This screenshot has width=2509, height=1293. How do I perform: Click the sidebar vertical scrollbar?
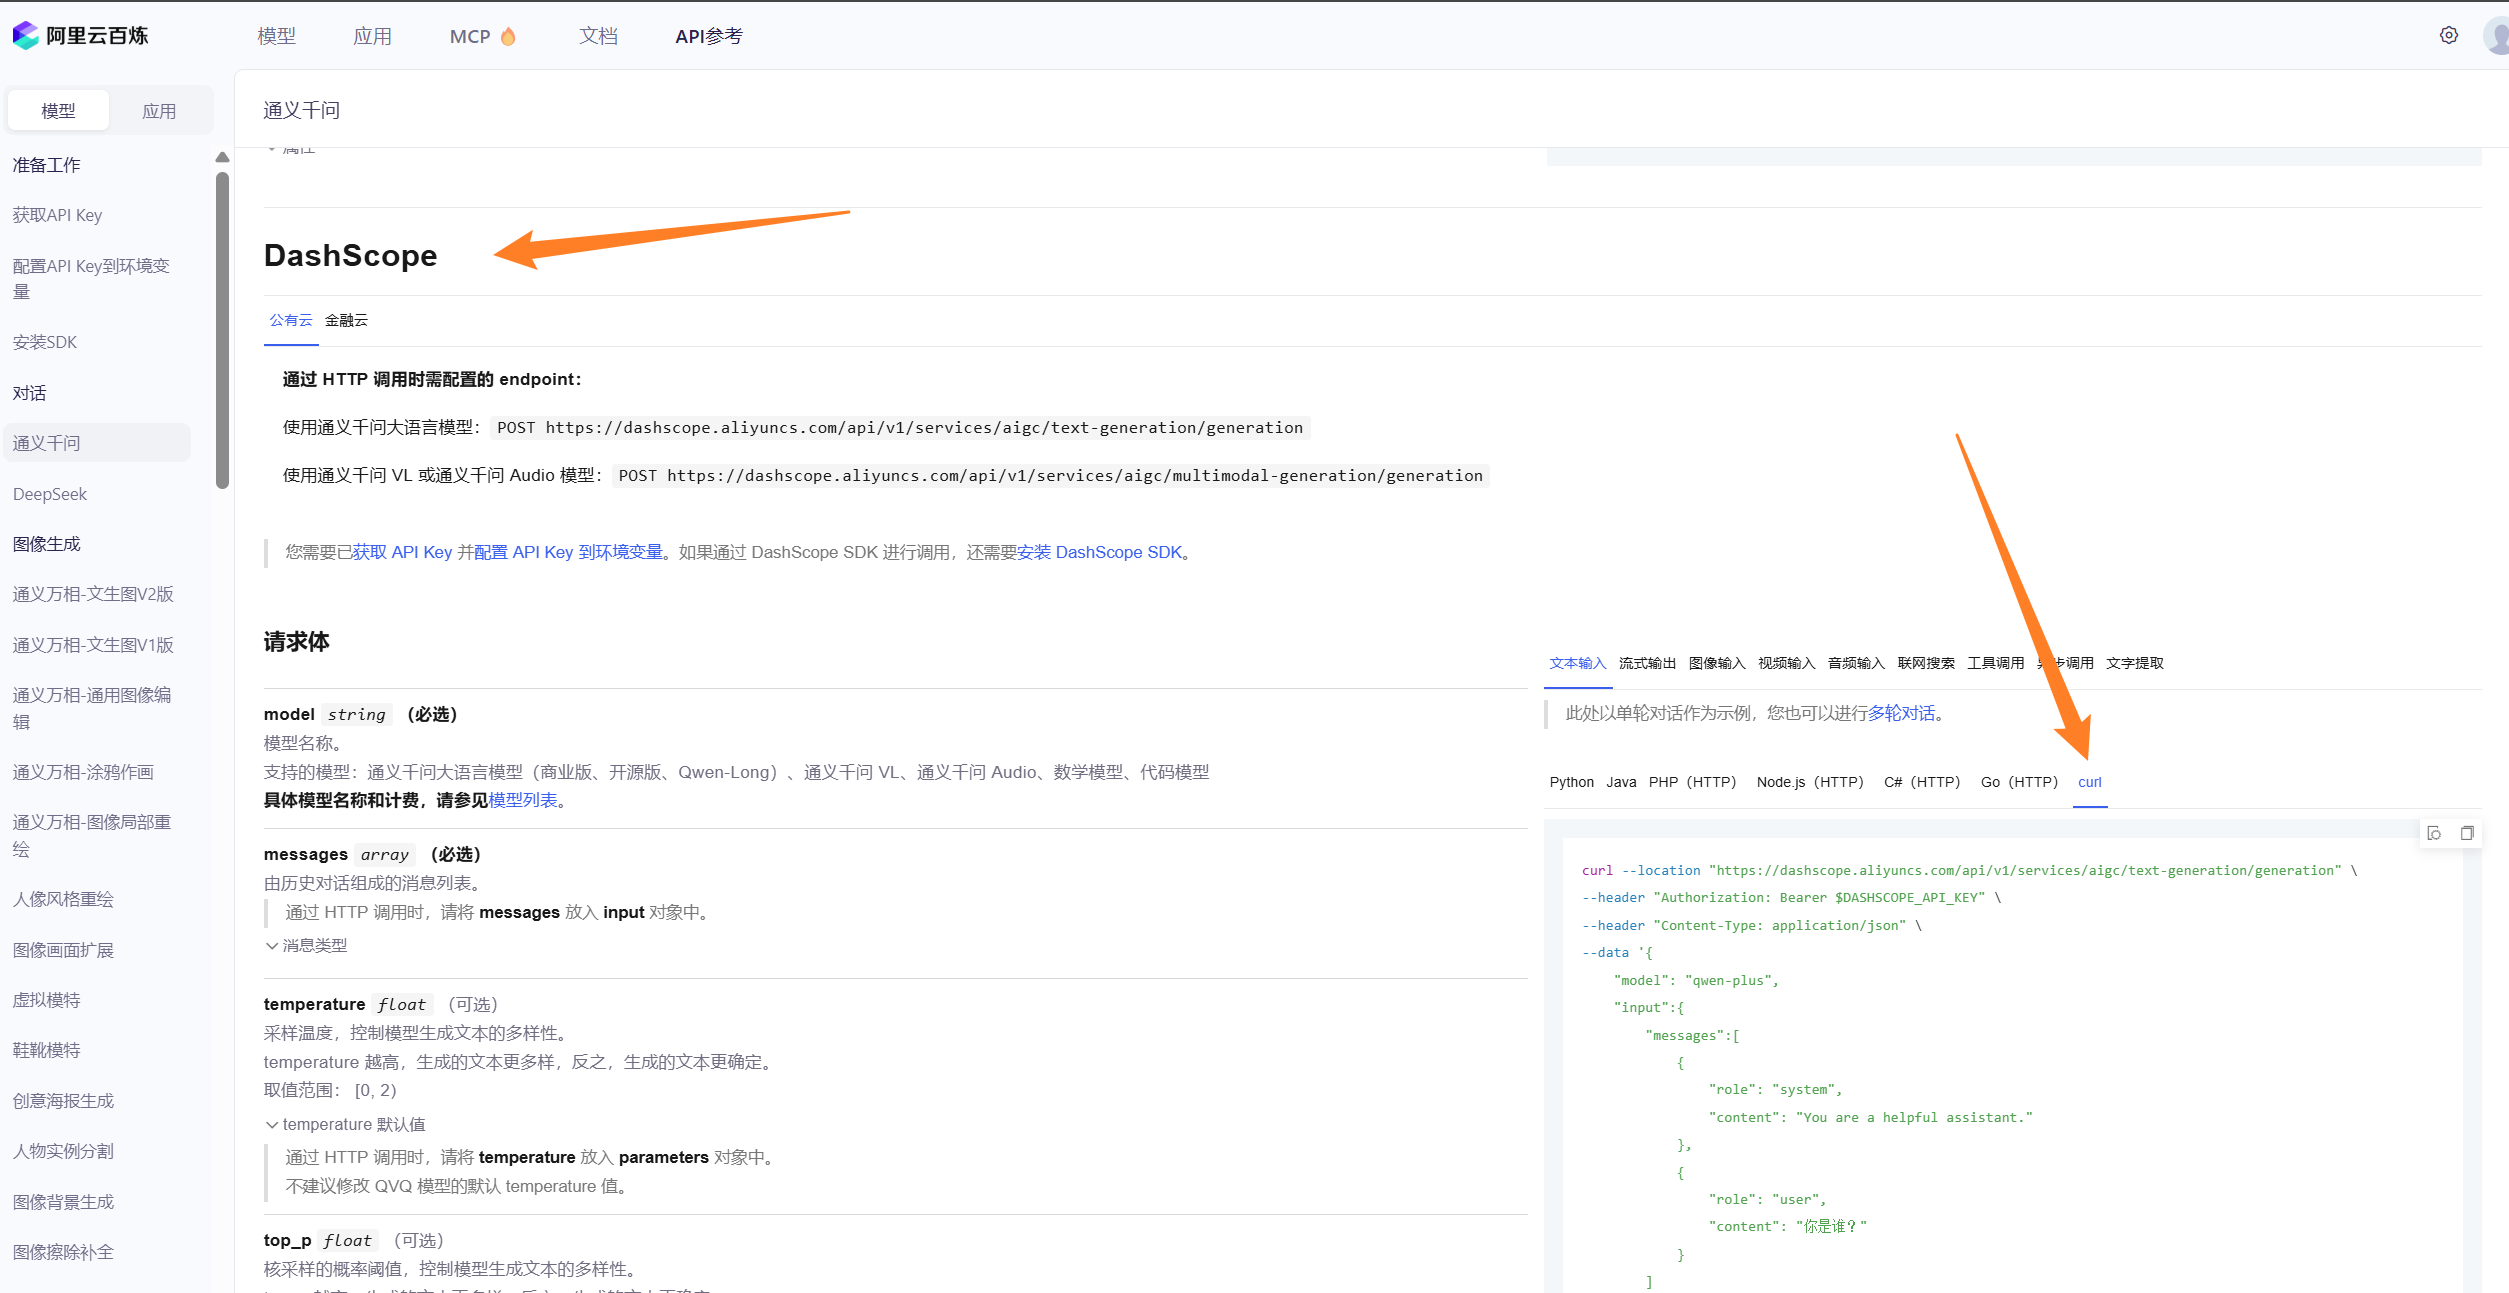pos(222,330)
